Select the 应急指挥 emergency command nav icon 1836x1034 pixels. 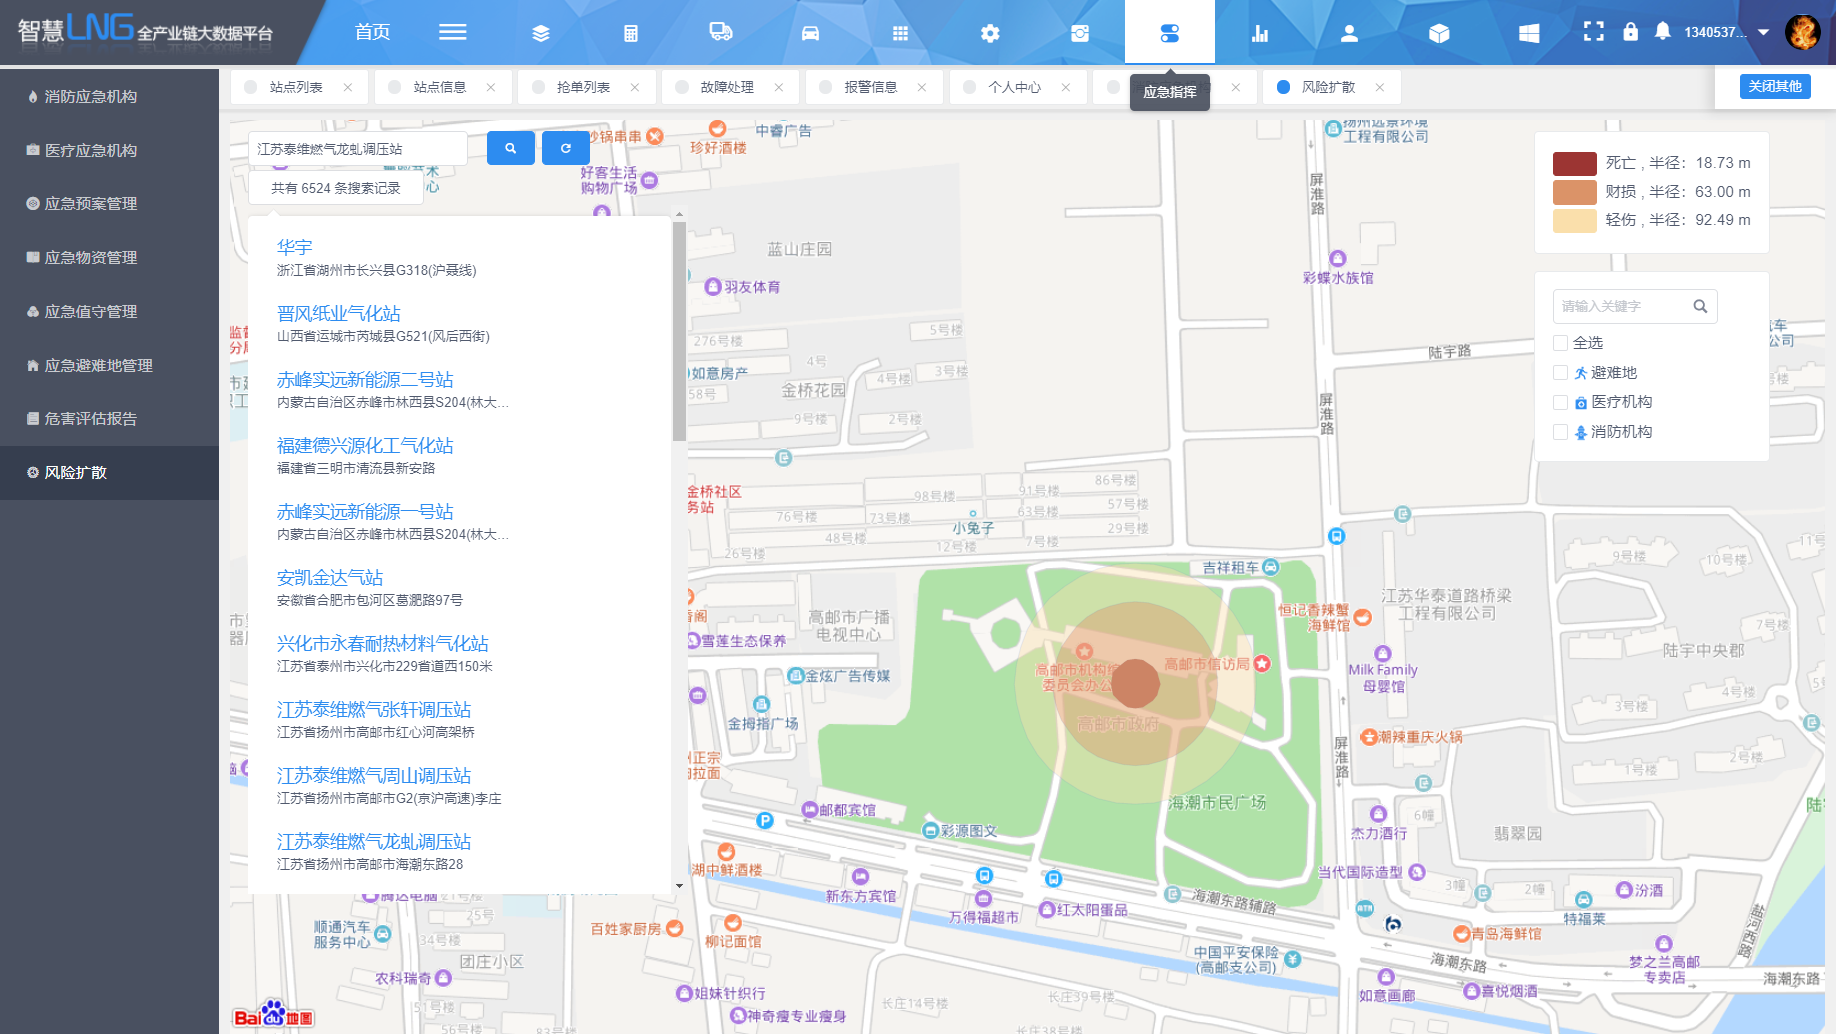point(1170,33)
